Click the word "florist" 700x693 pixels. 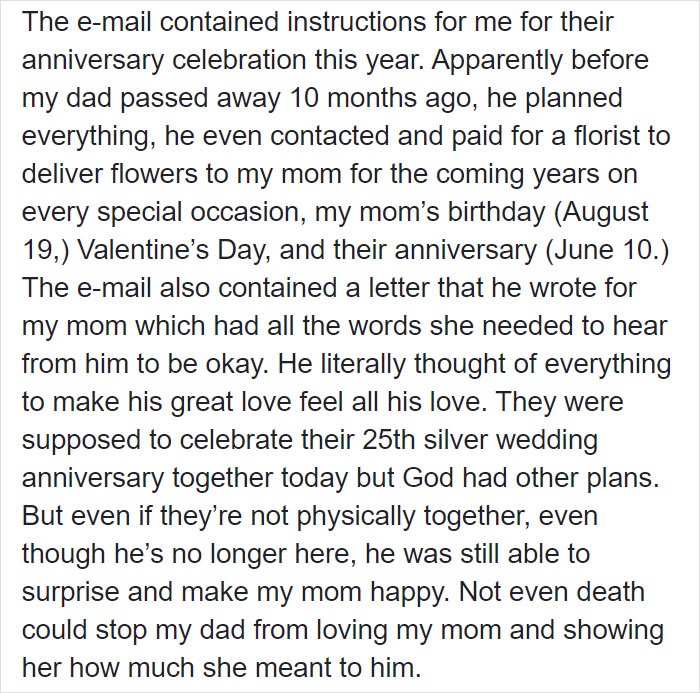(597, 135)
